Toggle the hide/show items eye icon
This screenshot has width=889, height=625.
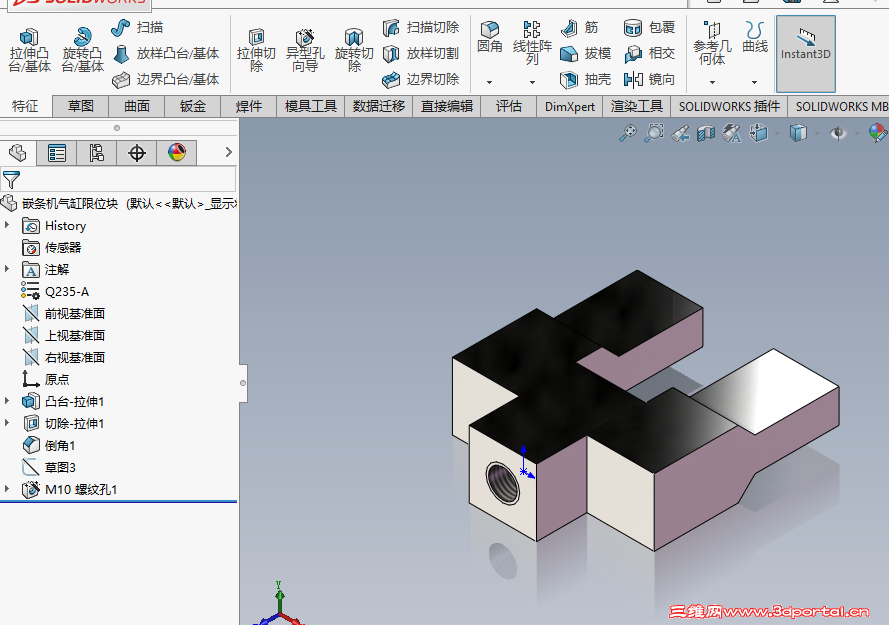(838, 134)
